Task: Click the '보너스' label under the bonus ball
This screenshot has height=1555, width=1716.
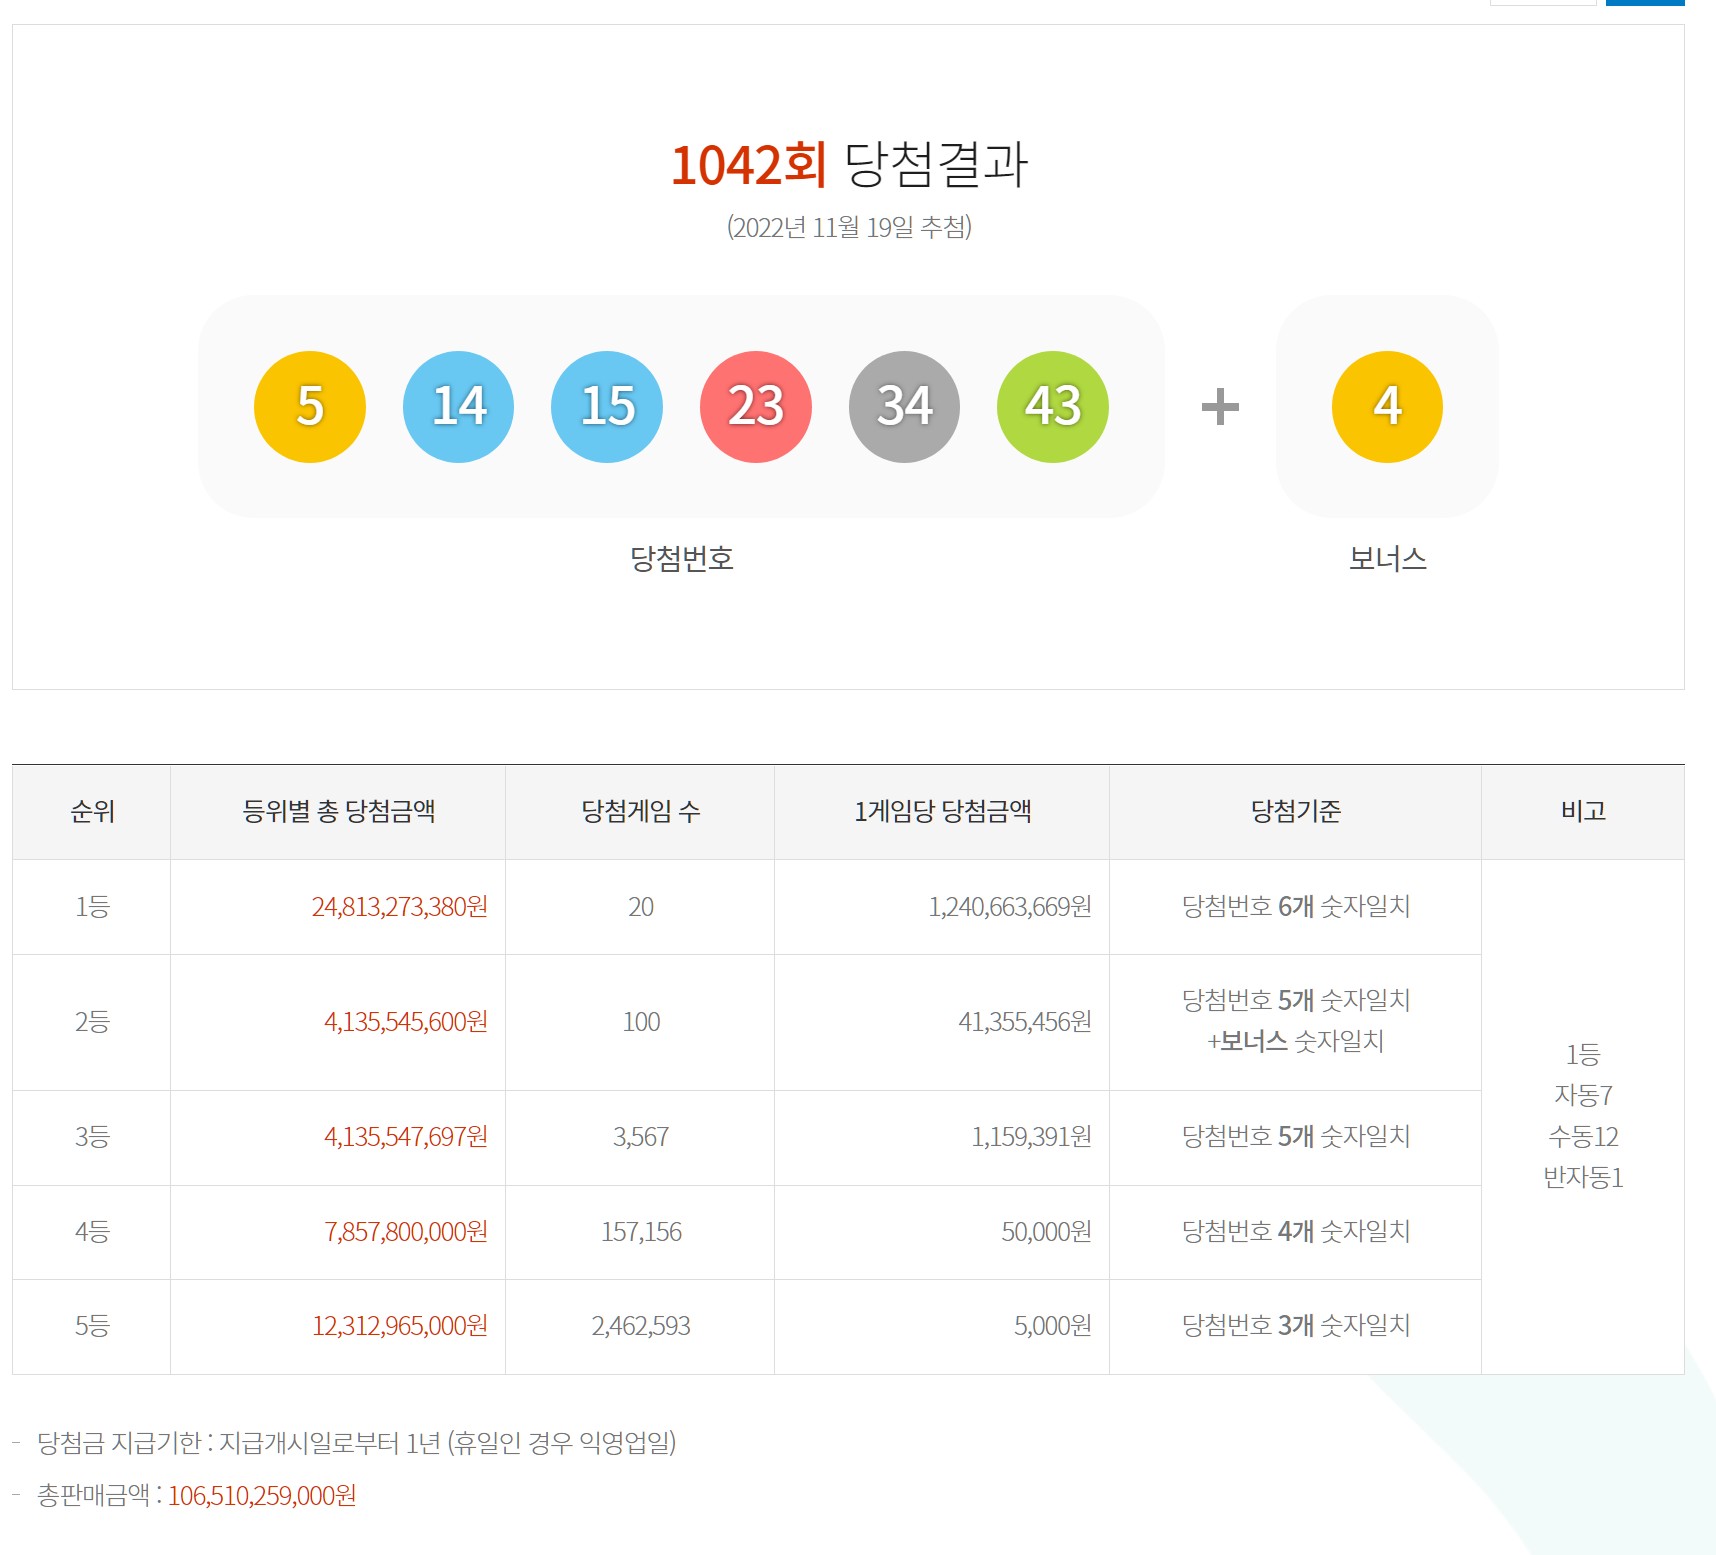Action: 1387,558
